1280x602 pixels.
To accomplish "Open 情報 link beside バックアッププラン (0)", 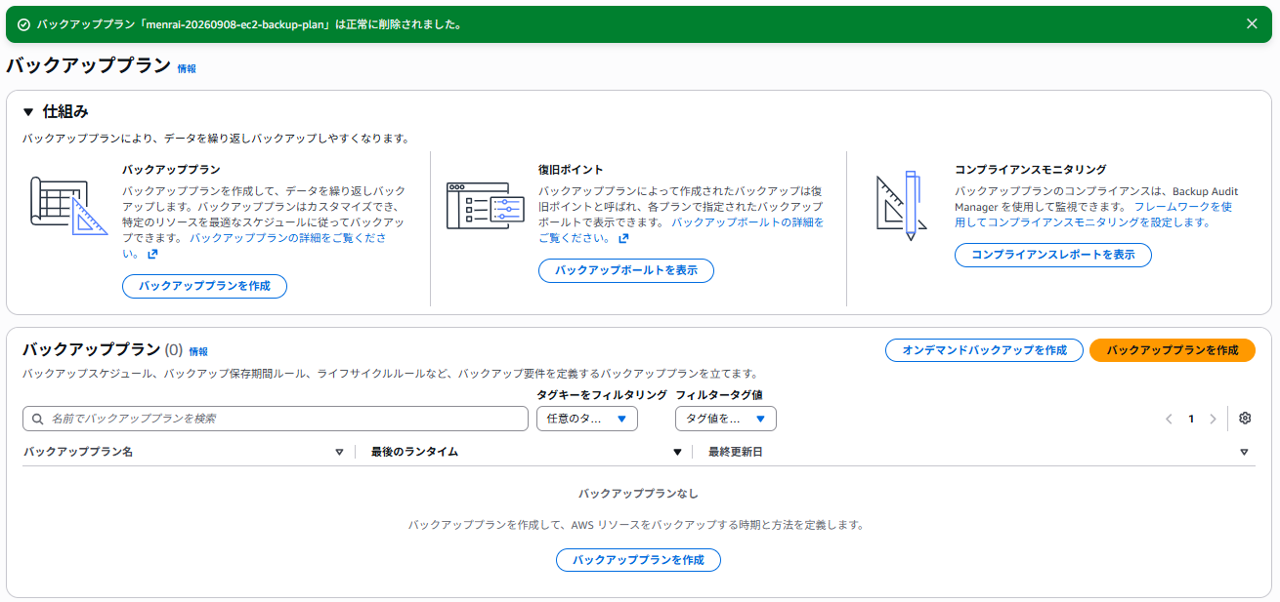I will pos(199,352).
